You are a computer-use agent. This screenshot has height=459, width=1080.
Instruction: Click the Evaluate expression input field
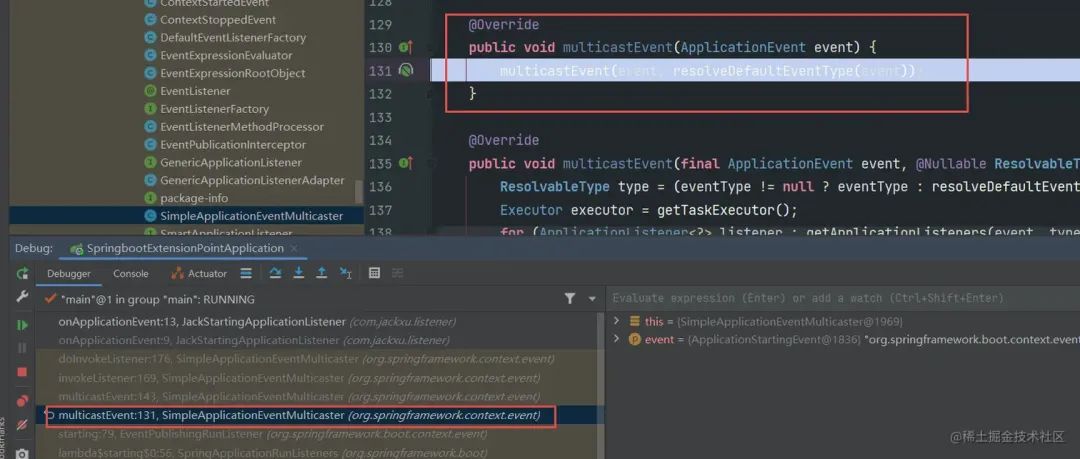(843, 298)
